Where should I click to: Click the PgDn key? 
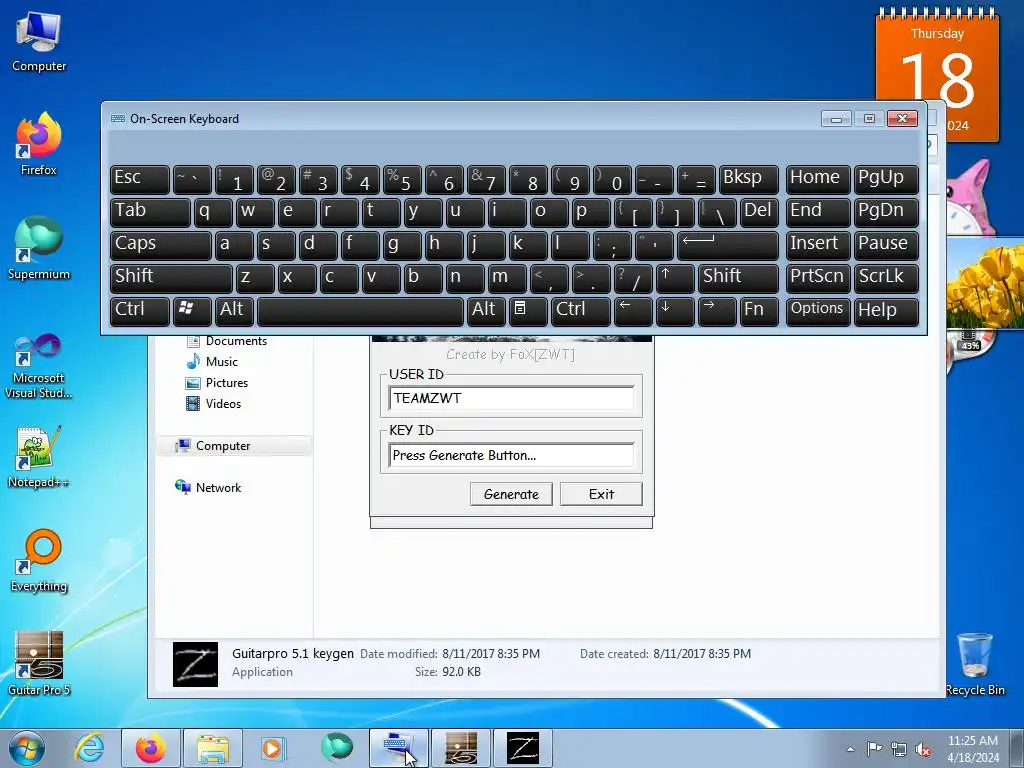click(x=886, y=213)
